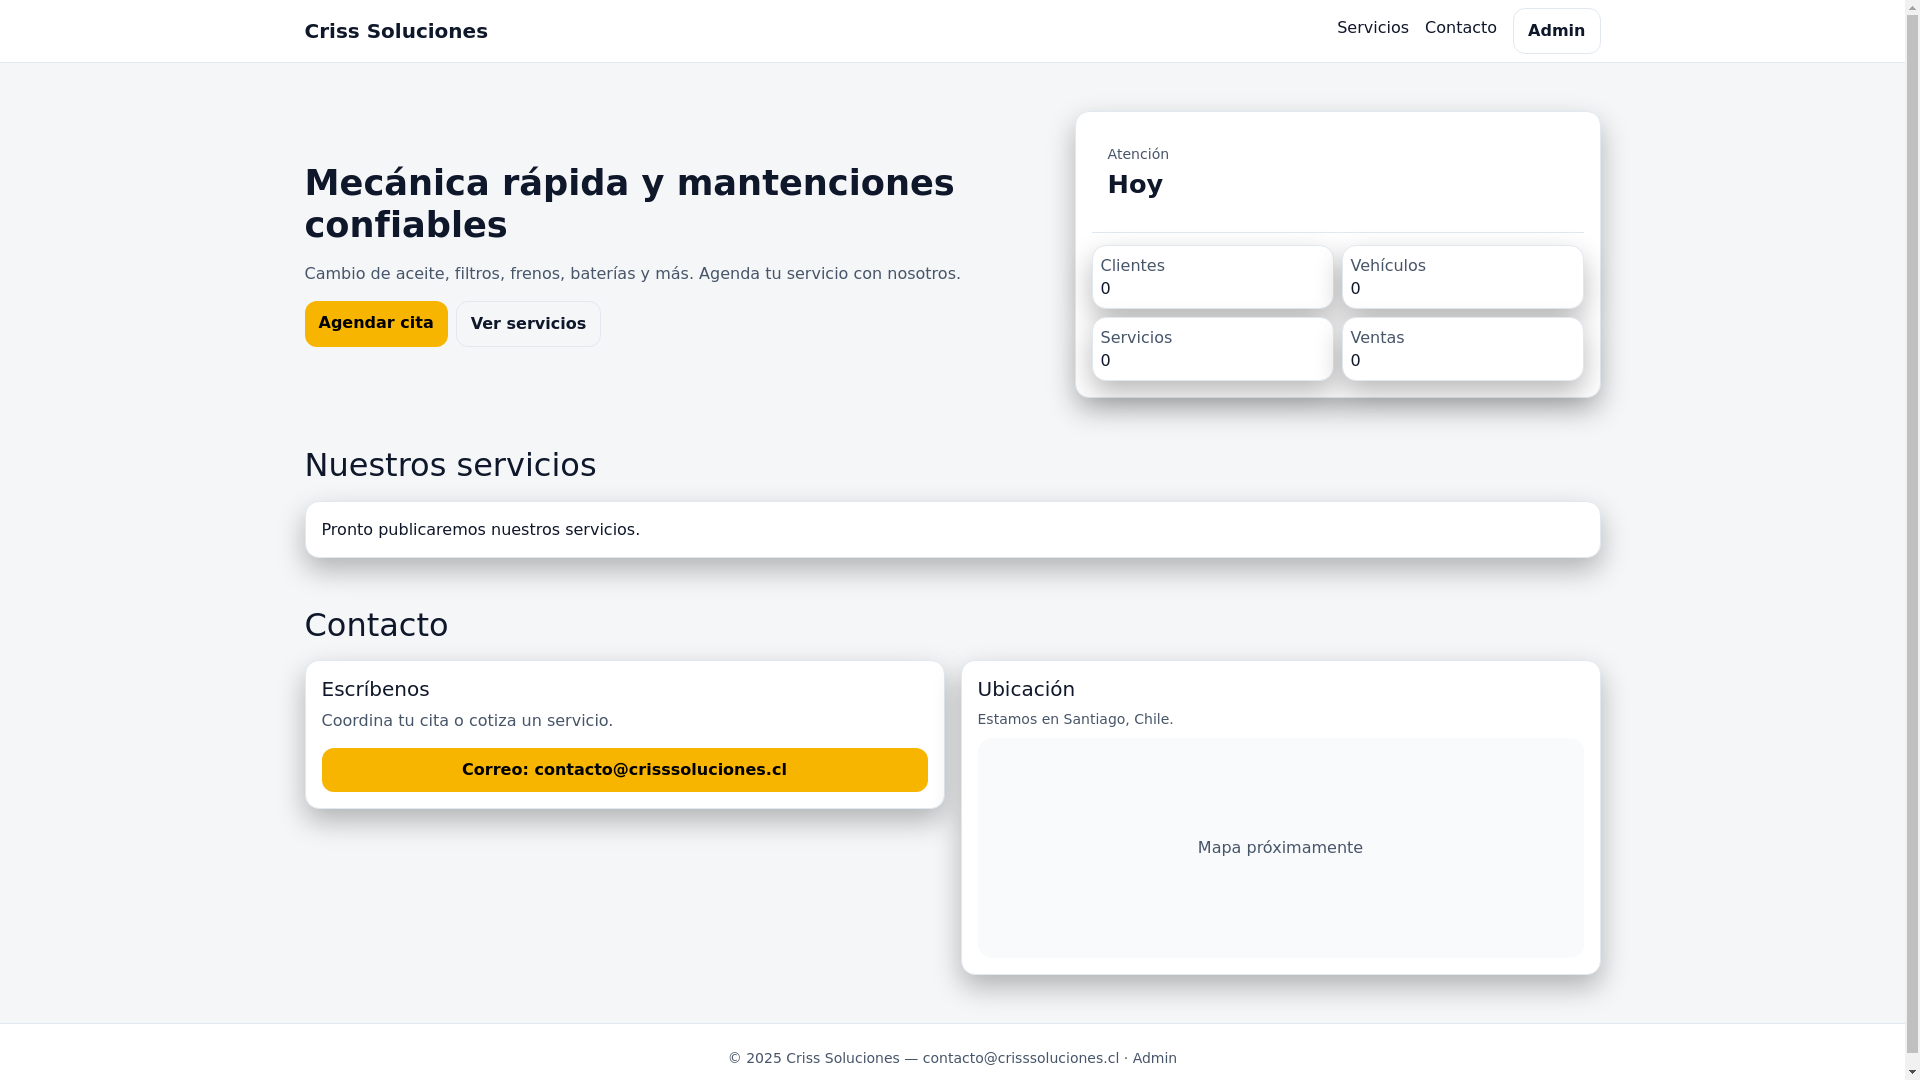
Task: Click the Hoy attention heading
Action: pyautogui.click(x=1134, y=184)
